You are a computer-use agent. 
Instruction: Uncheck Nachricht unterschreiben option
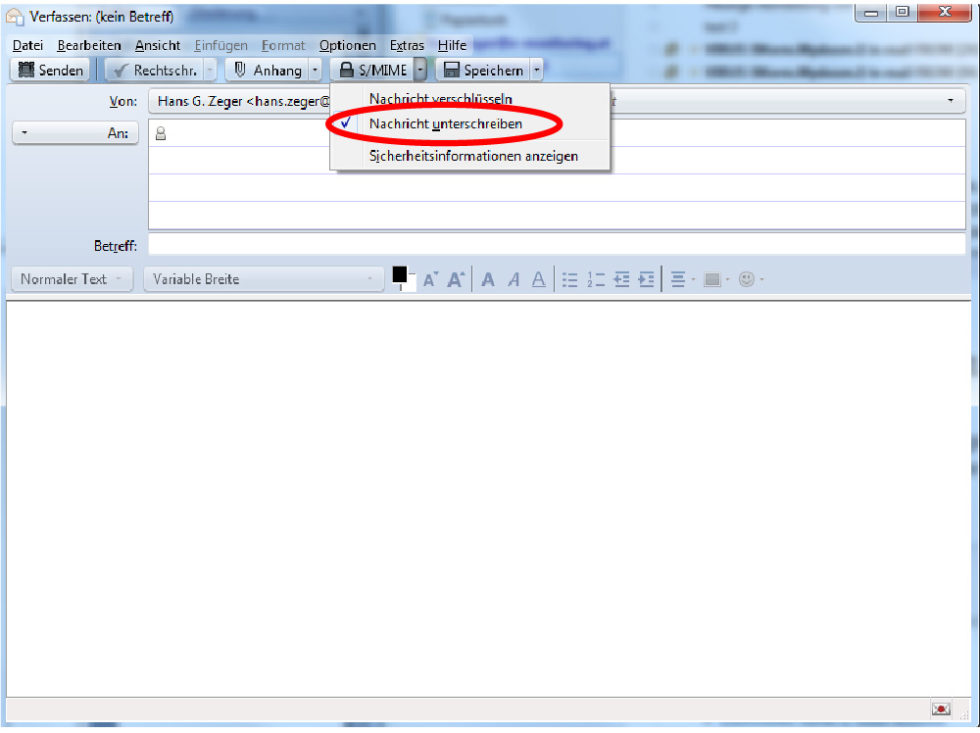(445, 123)
